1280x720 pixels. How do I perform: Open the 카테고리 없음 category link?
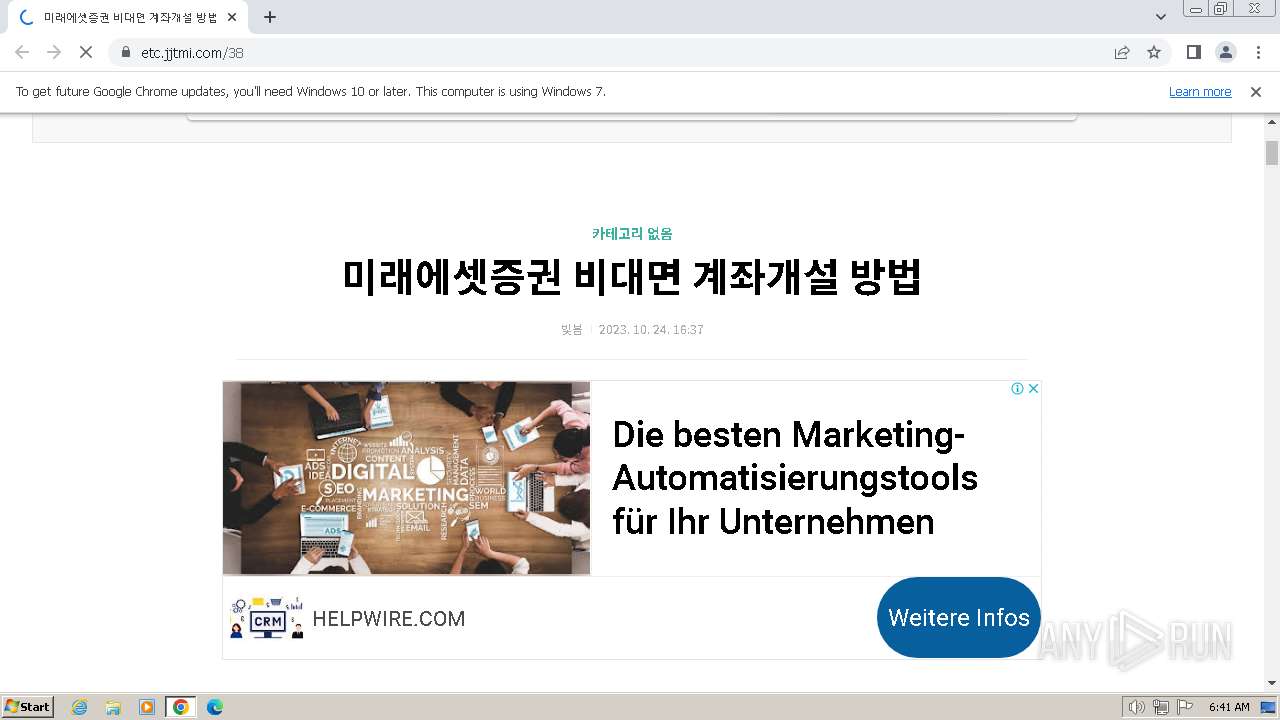pyautogui.click(x=632, y=233)
